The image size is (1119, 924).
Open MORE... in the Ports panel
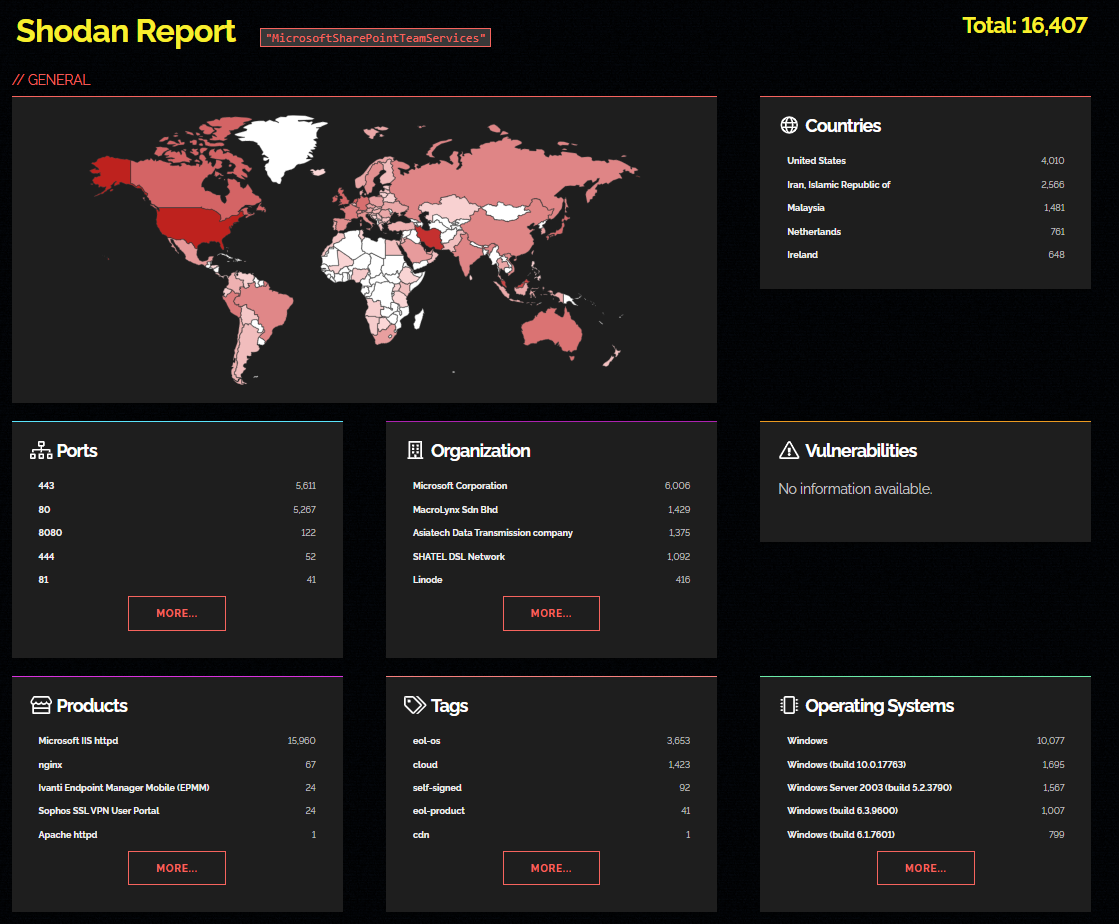[x=177, y=614]
